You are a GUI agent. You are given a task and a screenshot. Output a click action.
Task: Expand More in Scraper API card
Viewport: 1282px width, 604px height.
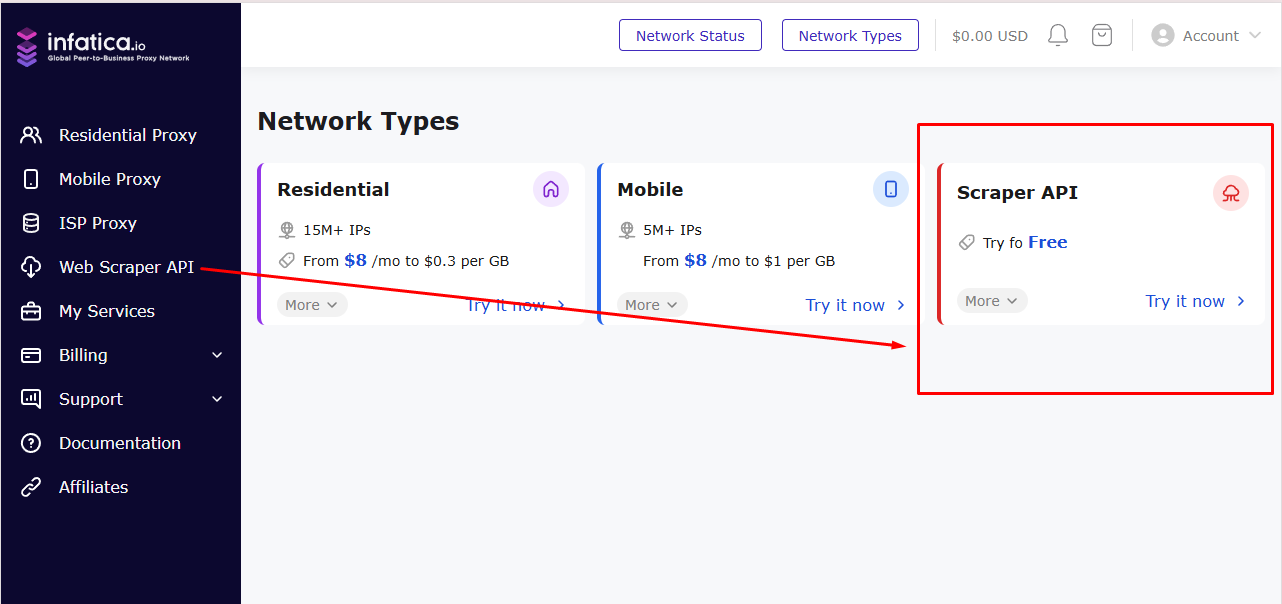[x=992, y=301]
